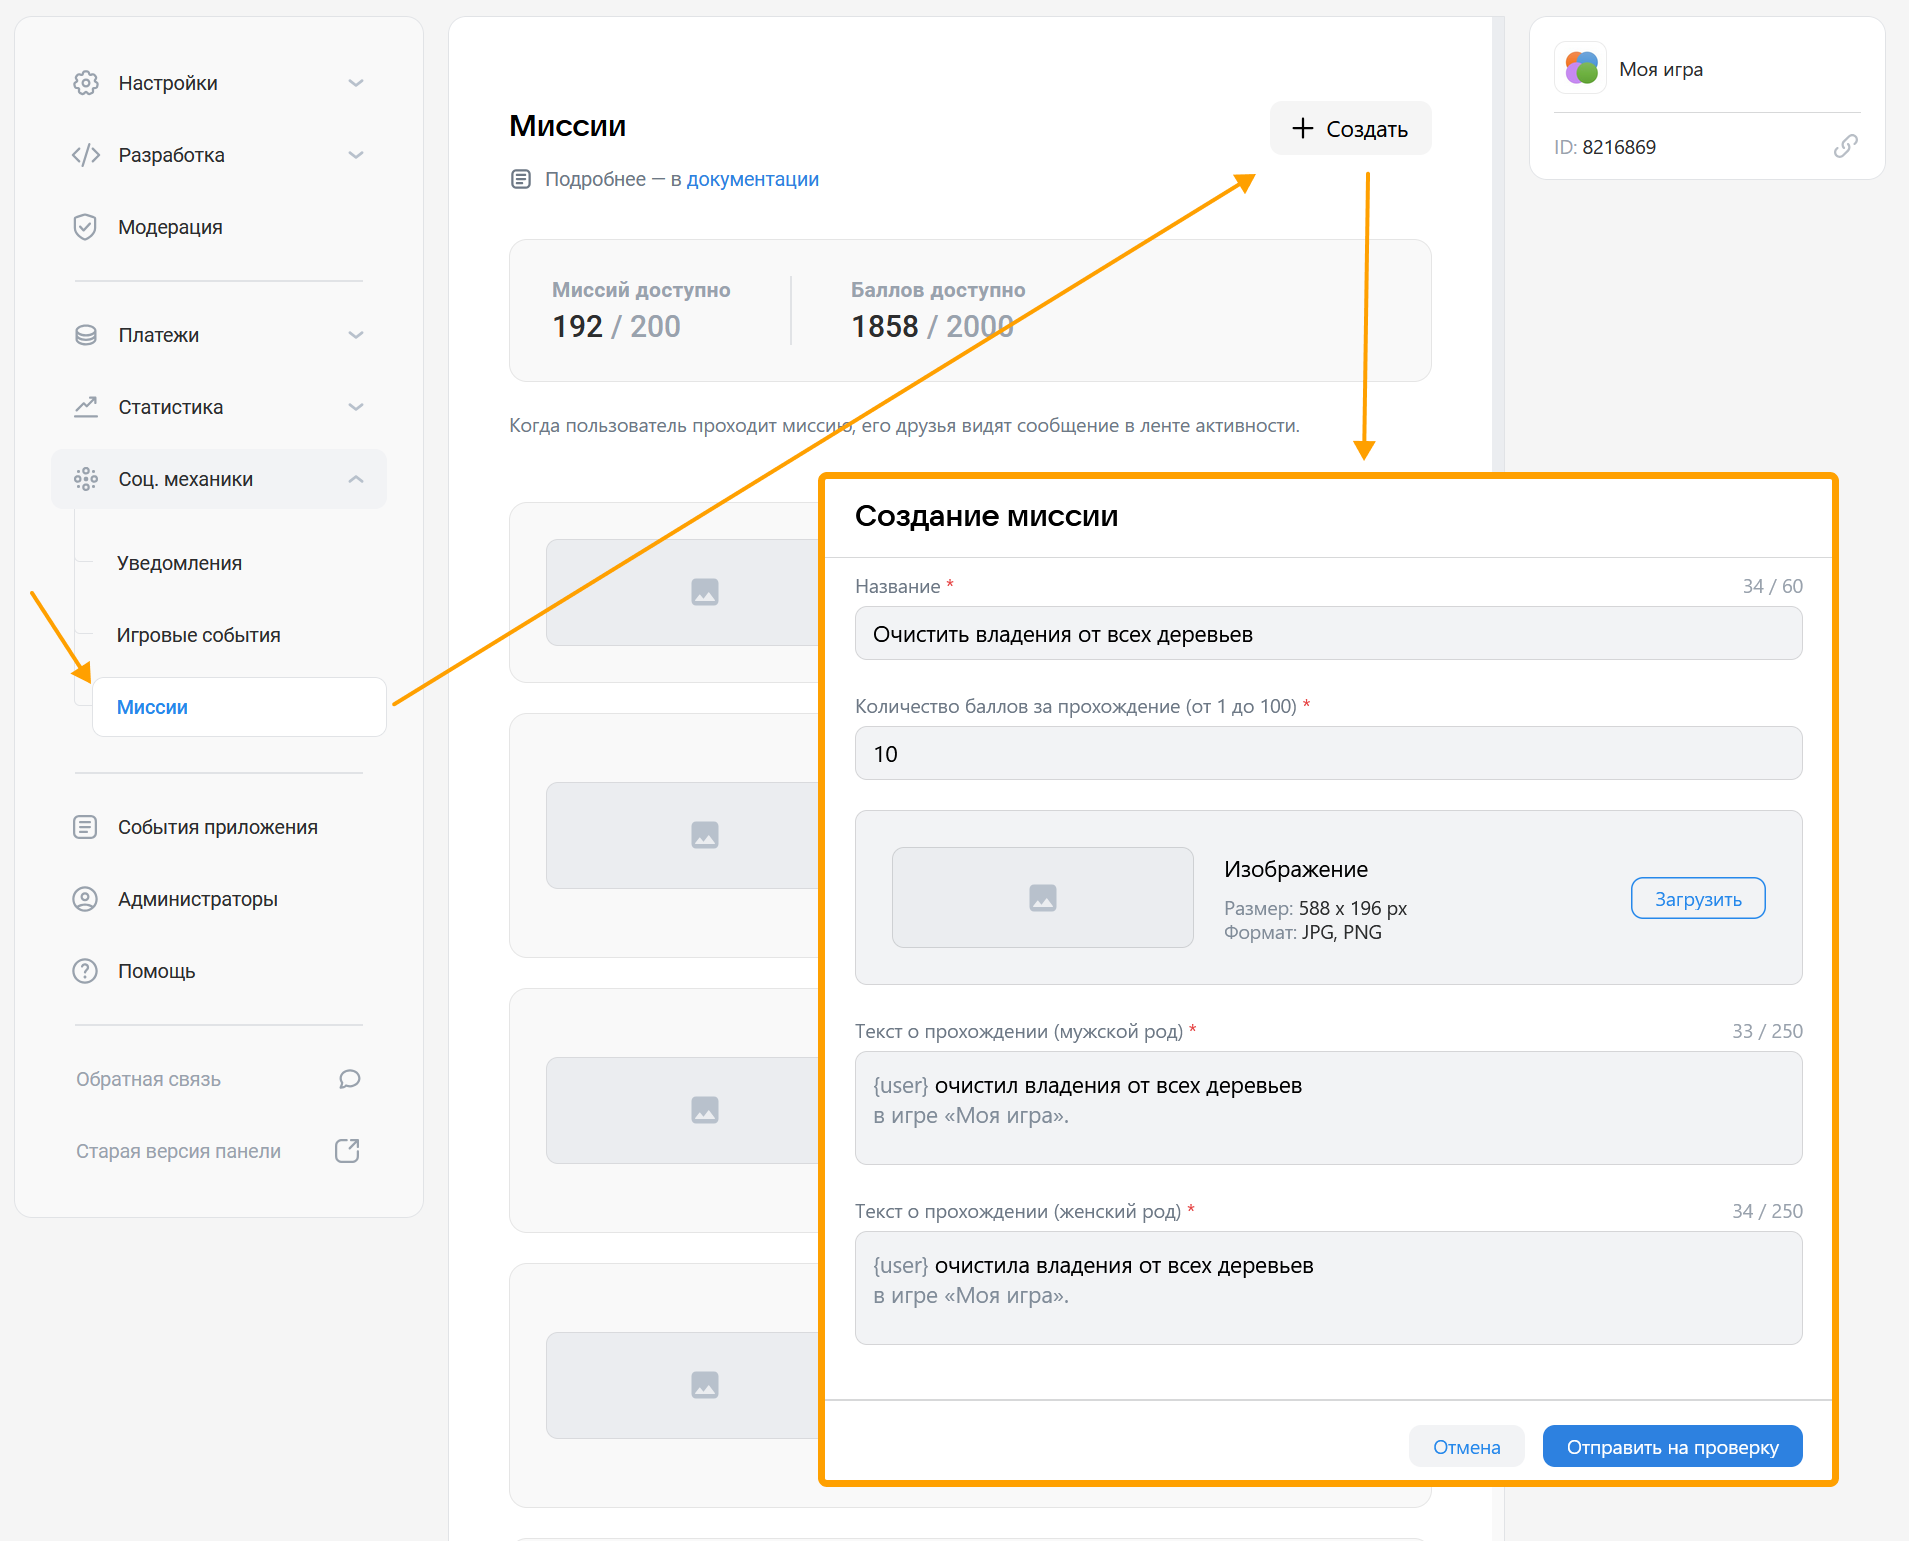Select the Missions item in sidebar

click(x=152, y=707)
